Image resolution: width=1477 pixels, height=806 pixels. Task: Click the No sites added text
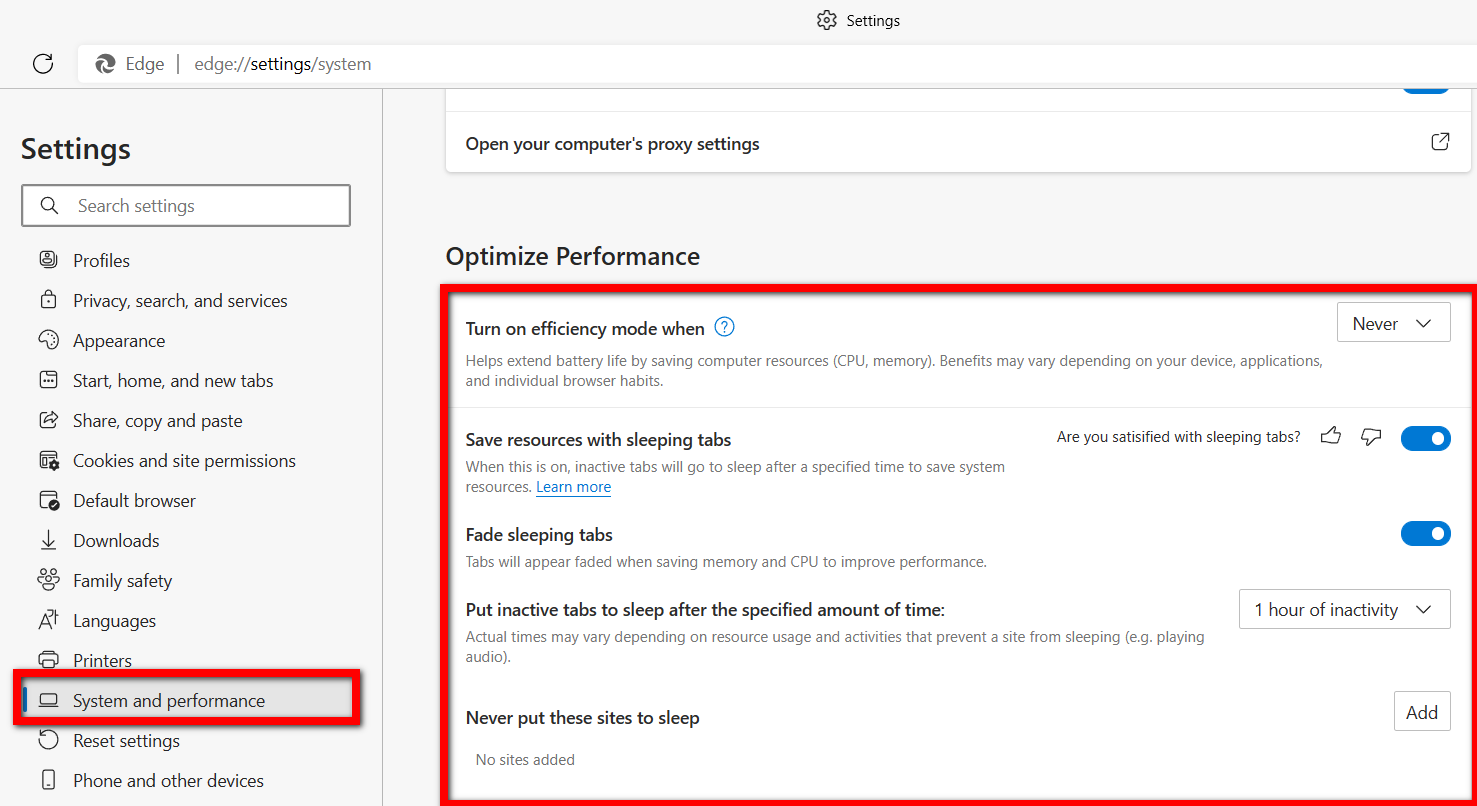525,759
